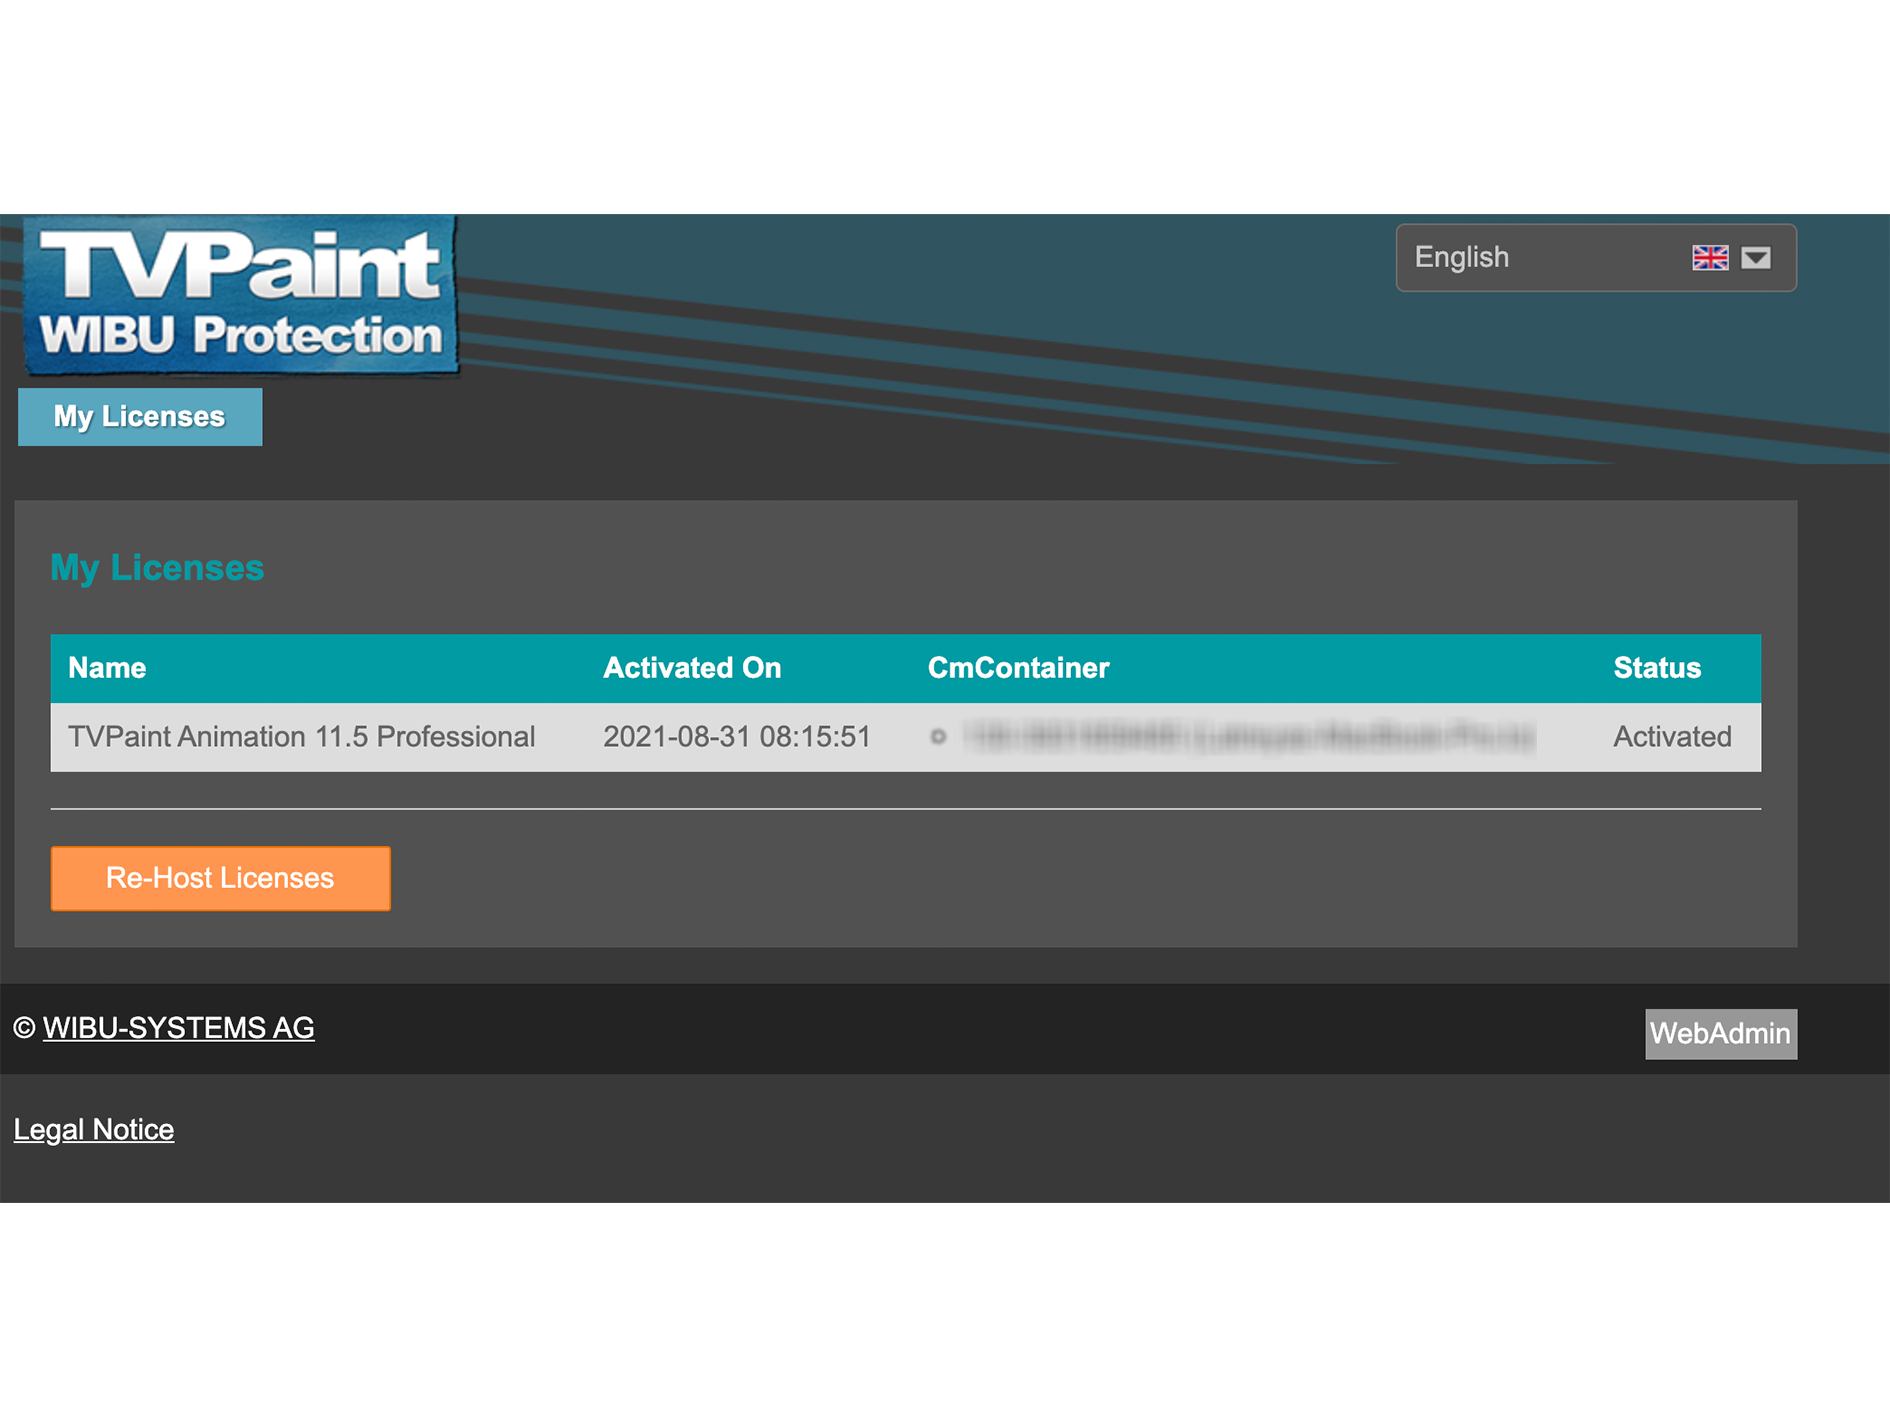Image resolution: width=1890 pixels, height=1417 pixels.
Task: Click the CmContainer column header
Action: (x=1019, y=668)
